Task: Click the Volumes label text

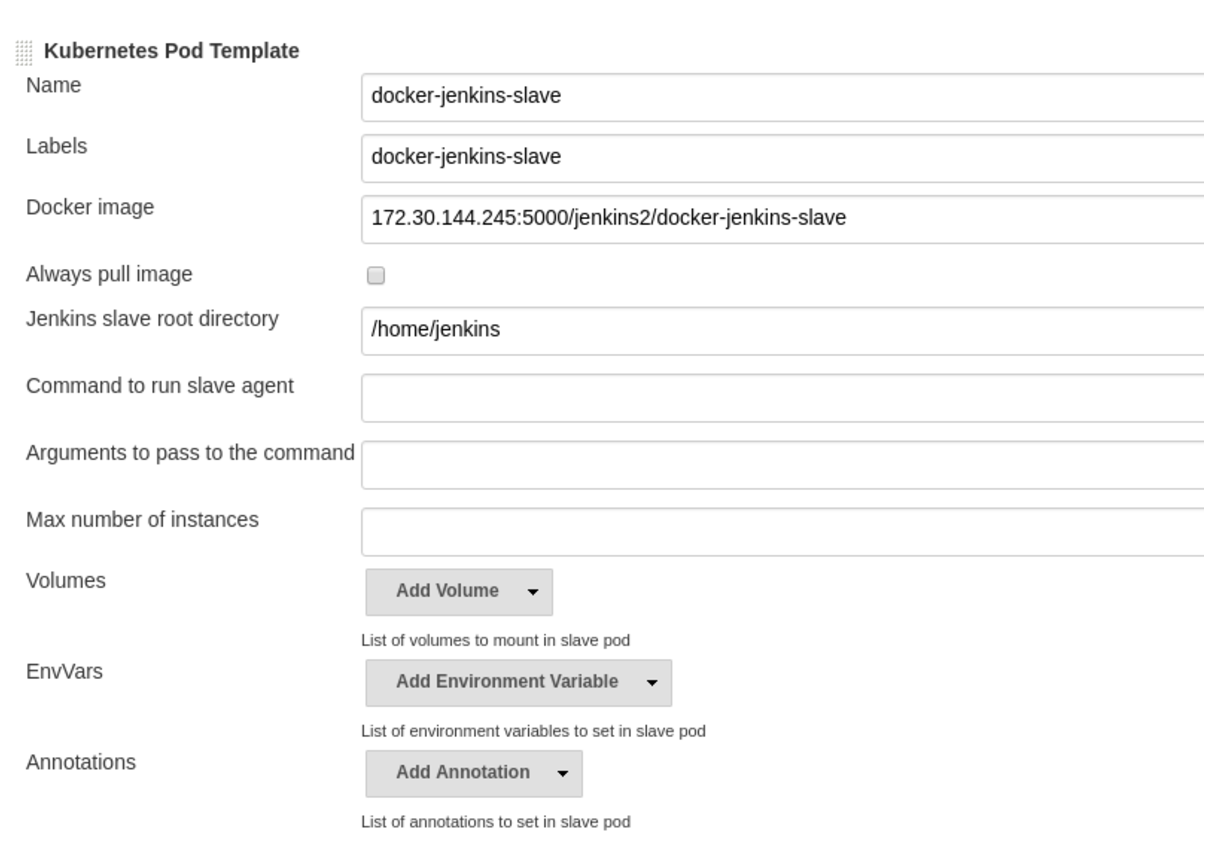Action: pyautogui.click(x=66, y=581)
